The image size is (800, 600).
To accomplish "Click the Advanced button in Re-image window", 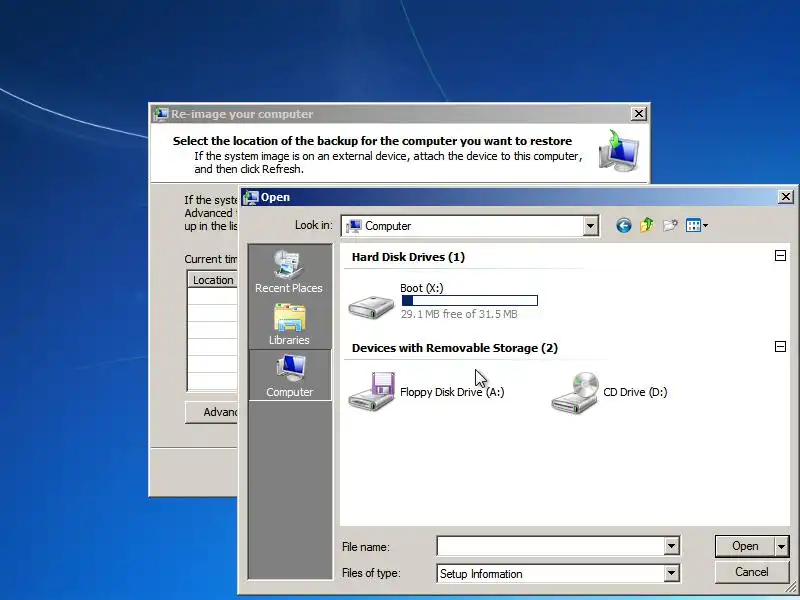I will [x=212, y=412].
